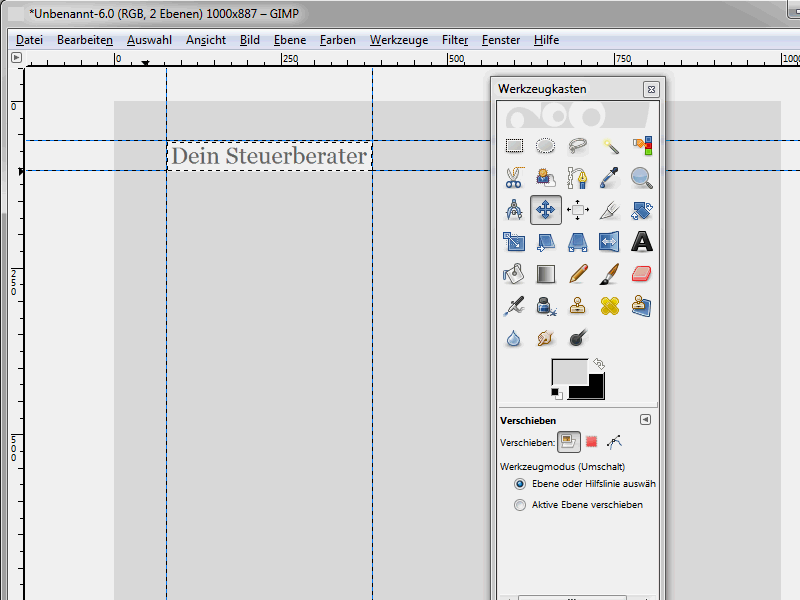
Task: Set Verschieben mode to layer
Action: point(569,442)
